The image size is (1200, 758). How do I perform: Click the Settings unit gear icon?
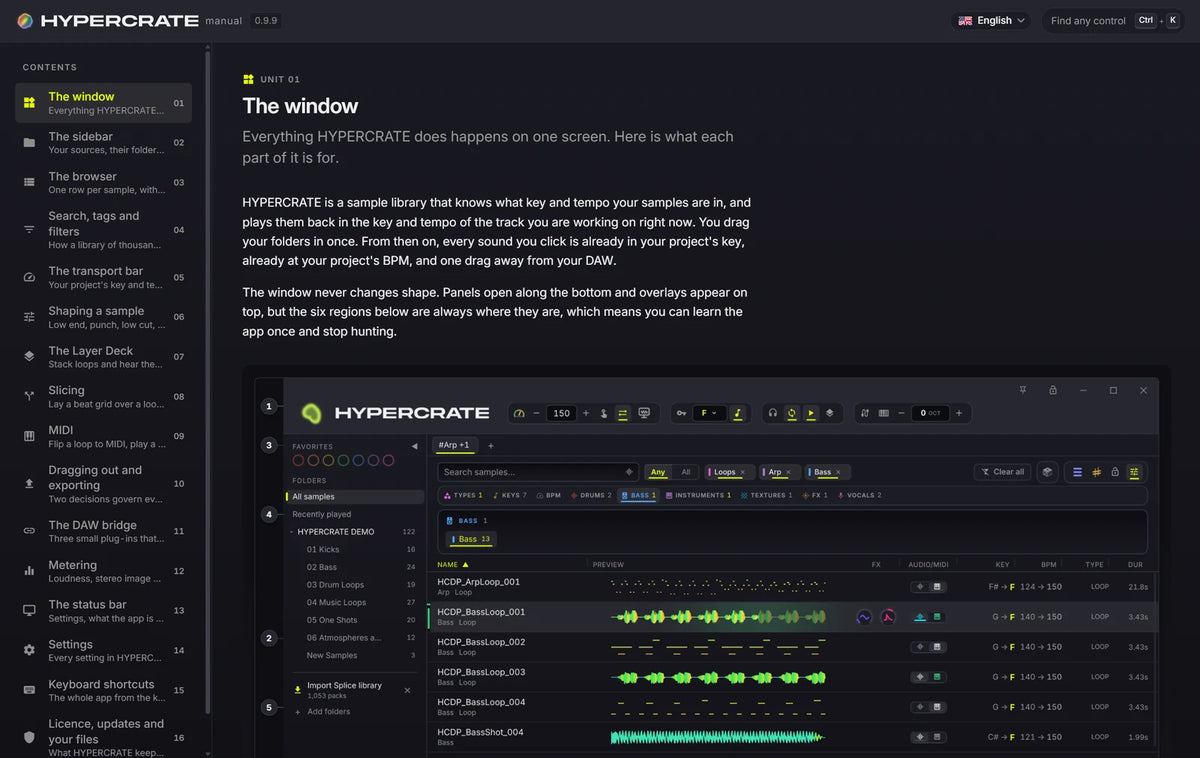[x=29, y=650]
